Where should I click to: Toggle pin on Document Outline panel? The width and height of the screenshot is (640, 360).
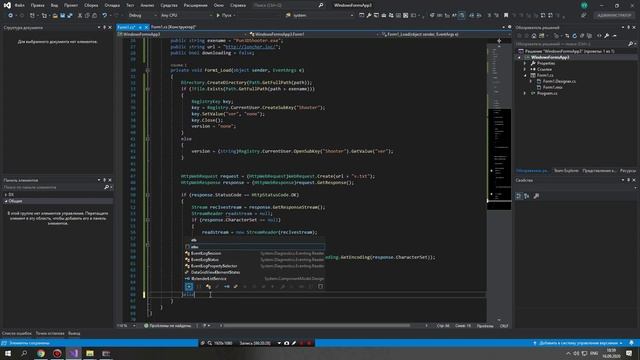pos(104,27)
